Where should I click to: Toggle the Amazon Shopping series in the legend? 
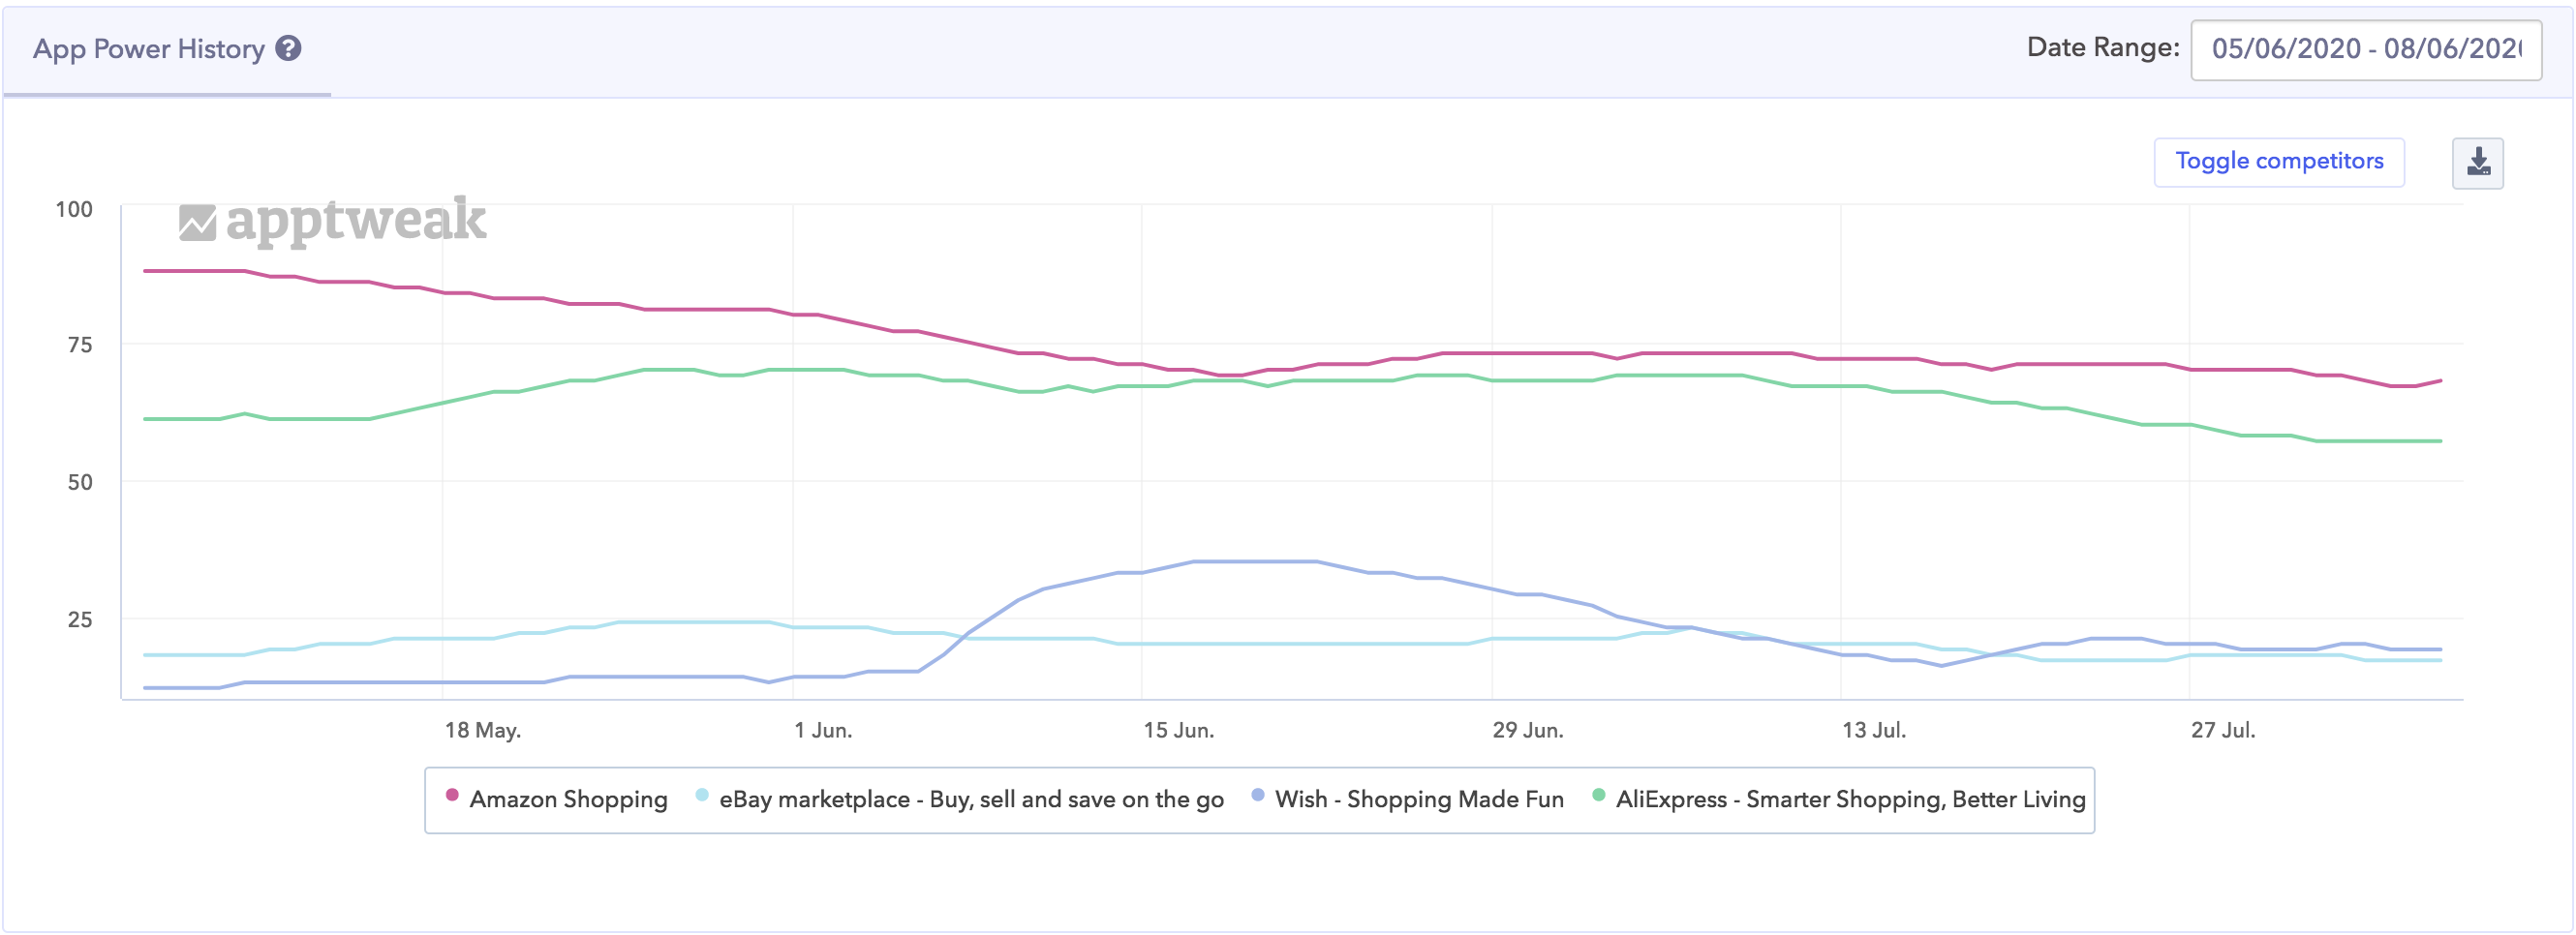pyautogui.click(x=567, y=799)
